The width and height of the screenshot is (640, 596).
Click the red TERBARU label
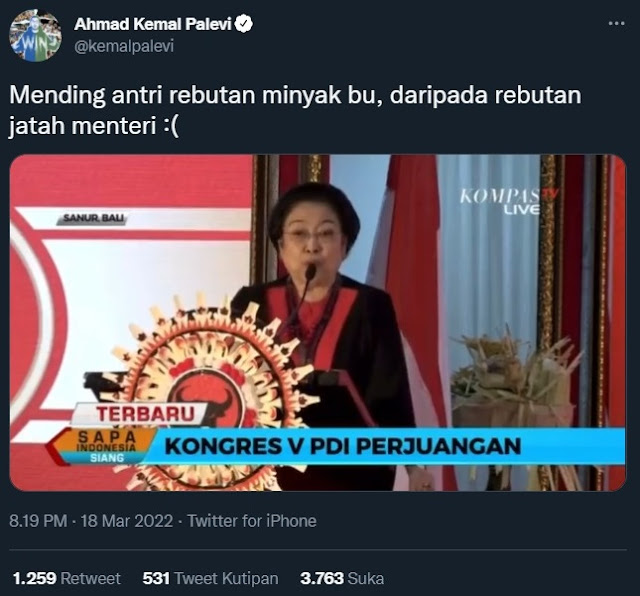click(144, 414)
